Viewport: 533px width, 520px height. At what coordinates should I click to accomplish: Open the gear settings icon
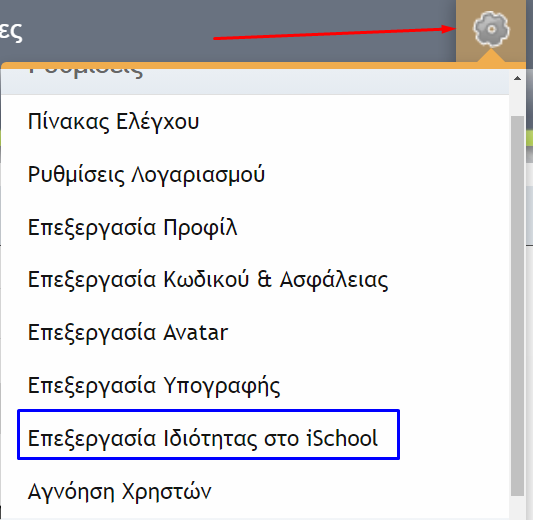pyautogui.click(x=491, y=29)
